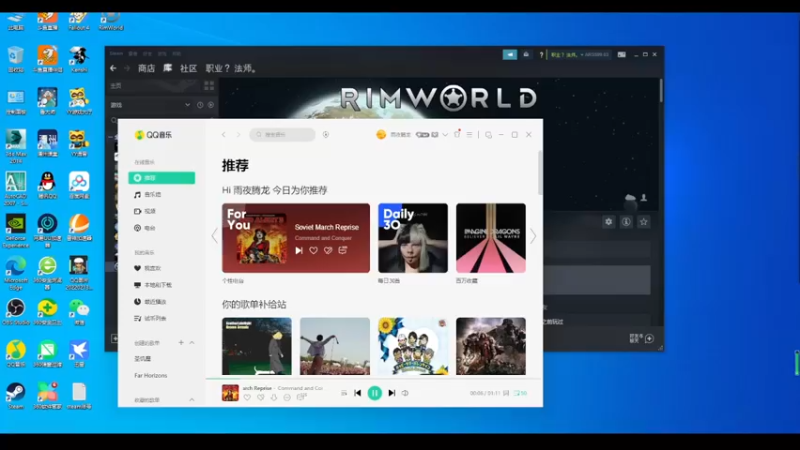Expand the games filter dropdown in Steam

click(187, 105)
